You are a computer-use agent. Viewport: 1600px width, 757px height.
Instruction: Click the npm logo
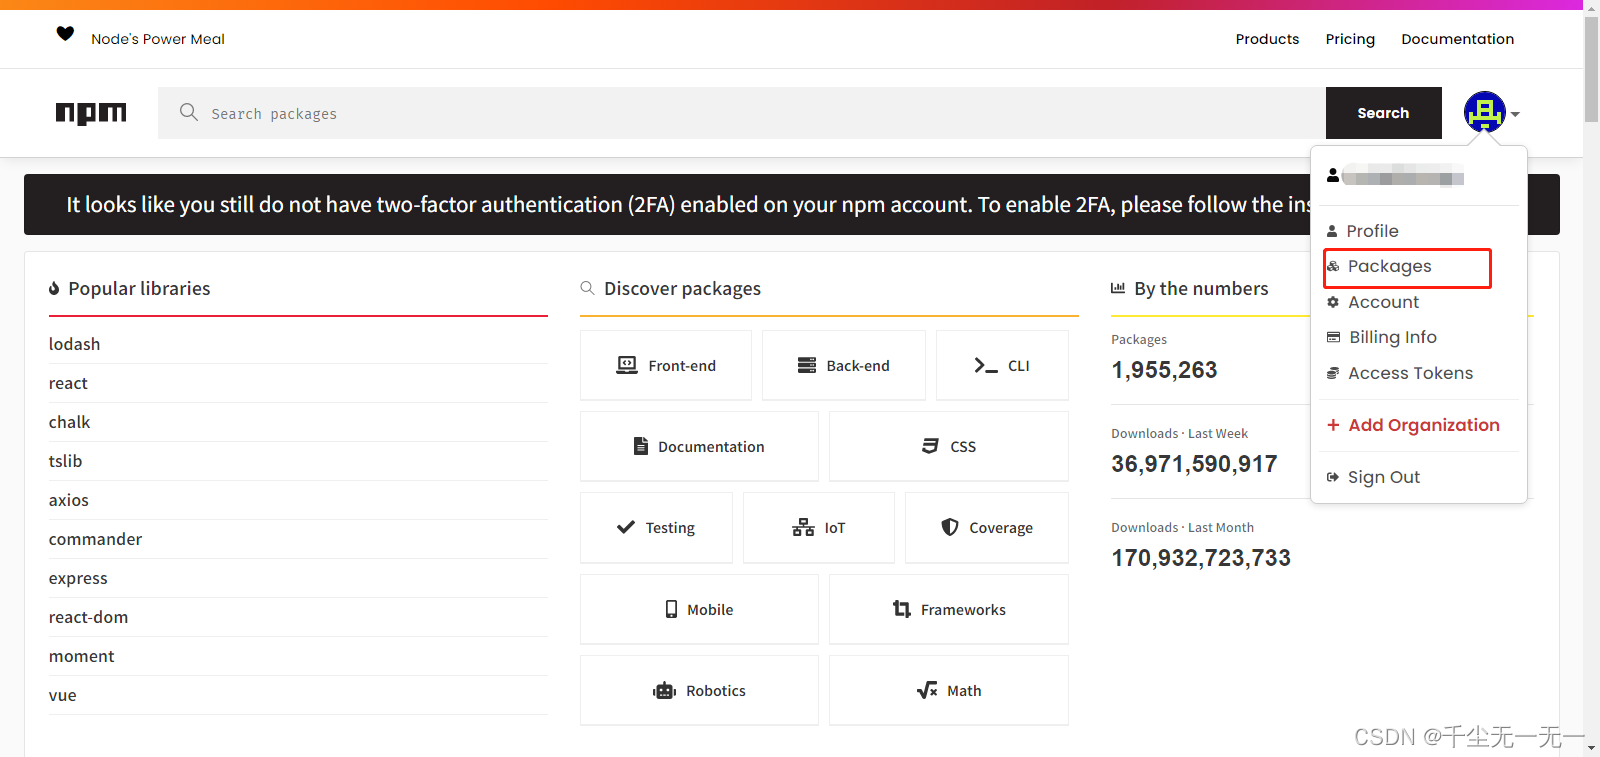click(x=91, y=113)
